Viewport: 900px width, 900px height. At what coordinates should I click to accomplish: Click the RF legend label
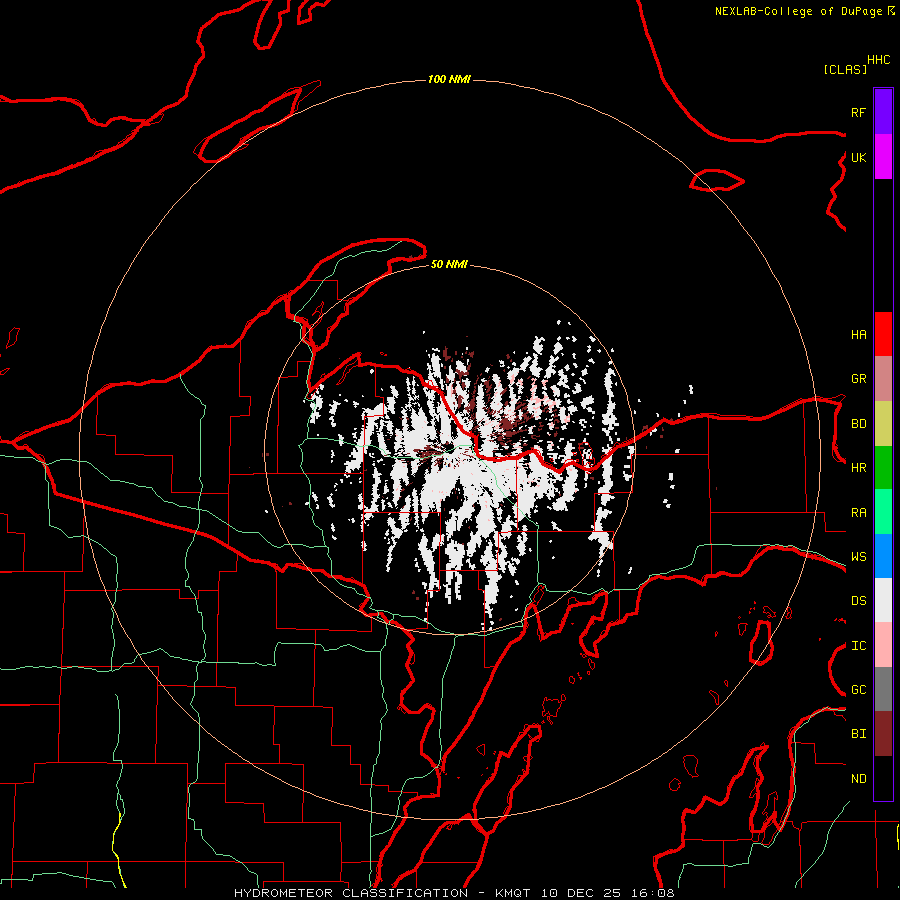click(x=858, y=112)
